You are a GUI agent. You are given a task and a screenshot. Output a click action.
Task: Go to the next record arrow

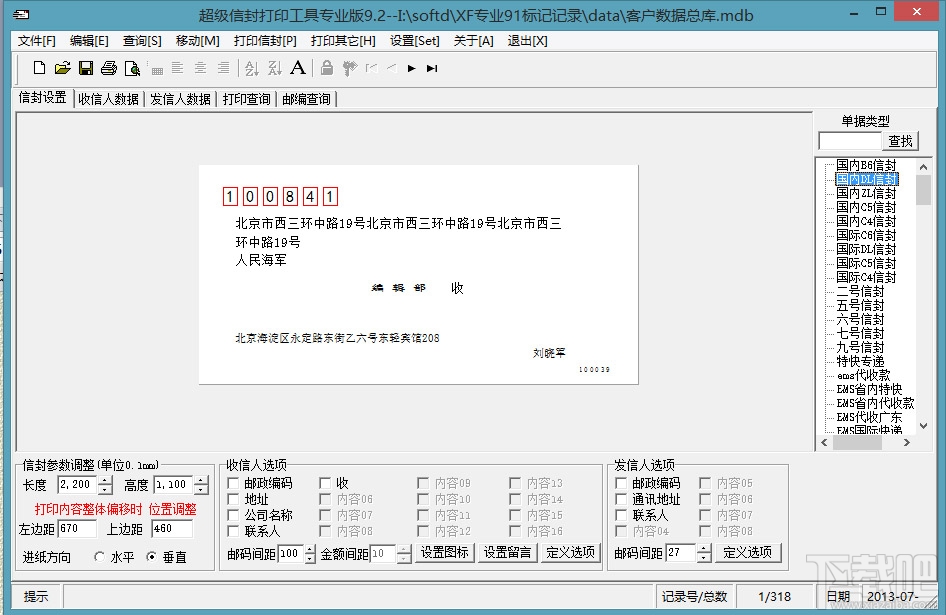411,68
